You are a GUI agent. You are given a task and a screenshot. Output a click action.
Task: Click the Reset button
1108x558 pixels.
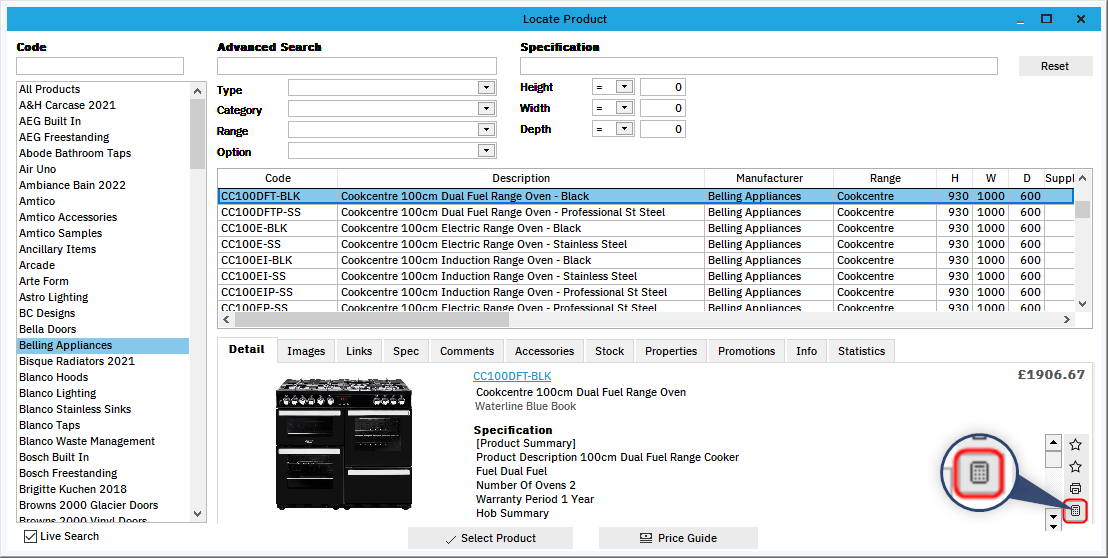point(1055,66)
